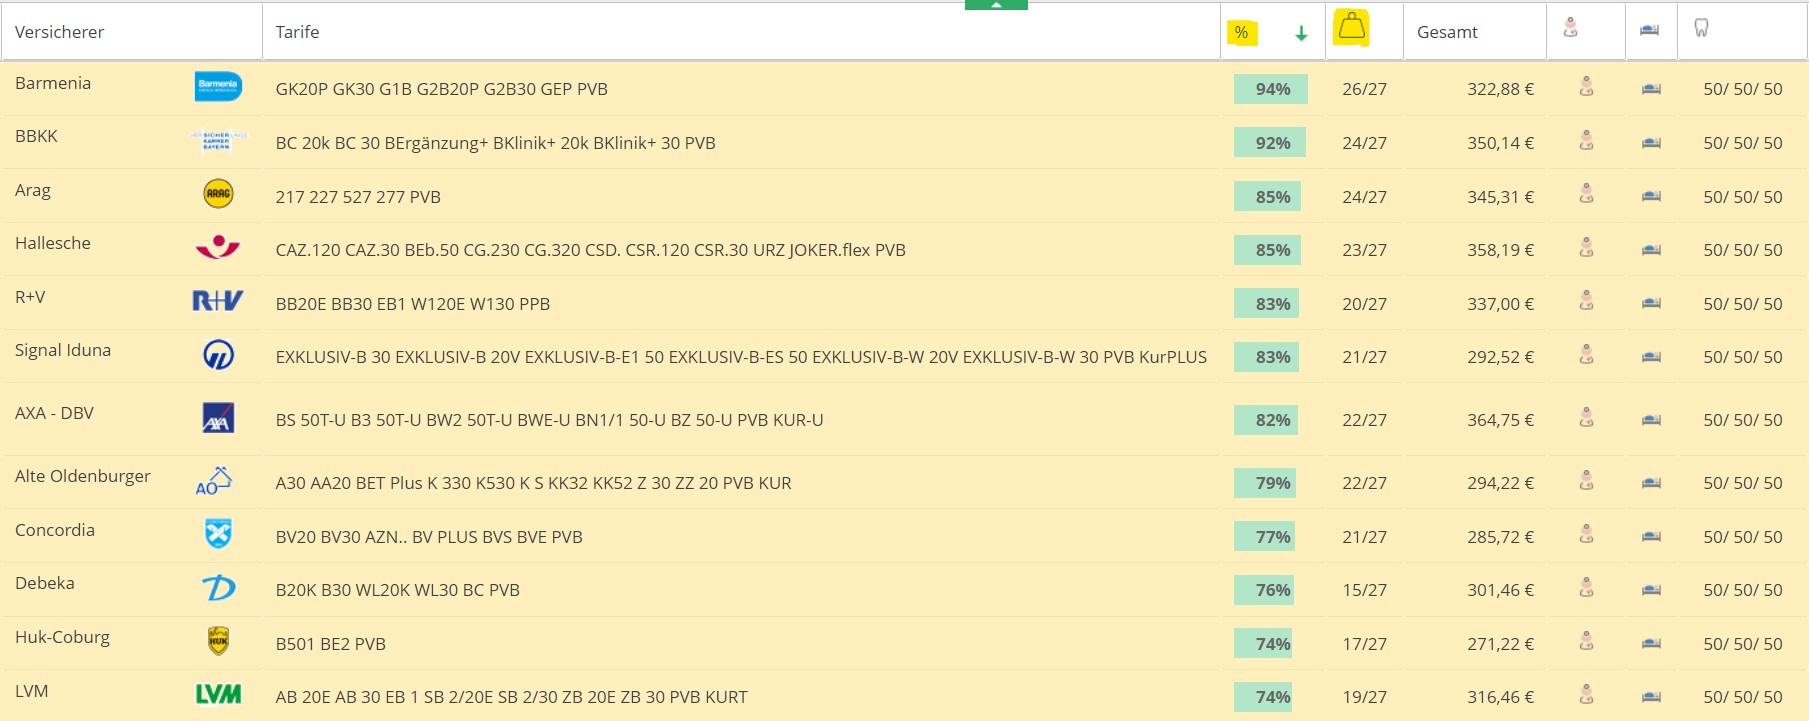Open the Signal Iduna insurer name
This screenshot has width=1809, height=721.
point(63,350)
